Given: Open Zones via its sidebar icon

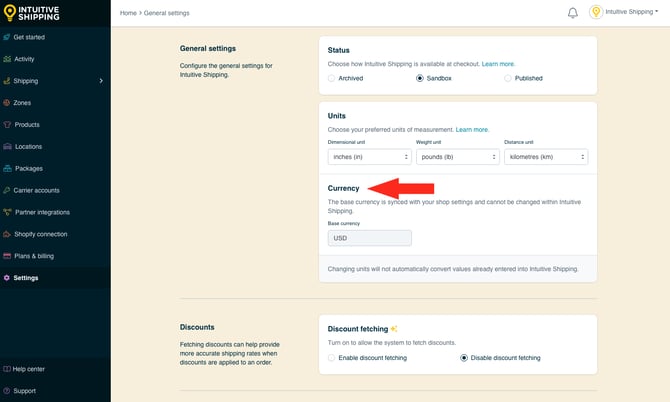Looking at the screenshot, I should [x=8, y=103].
